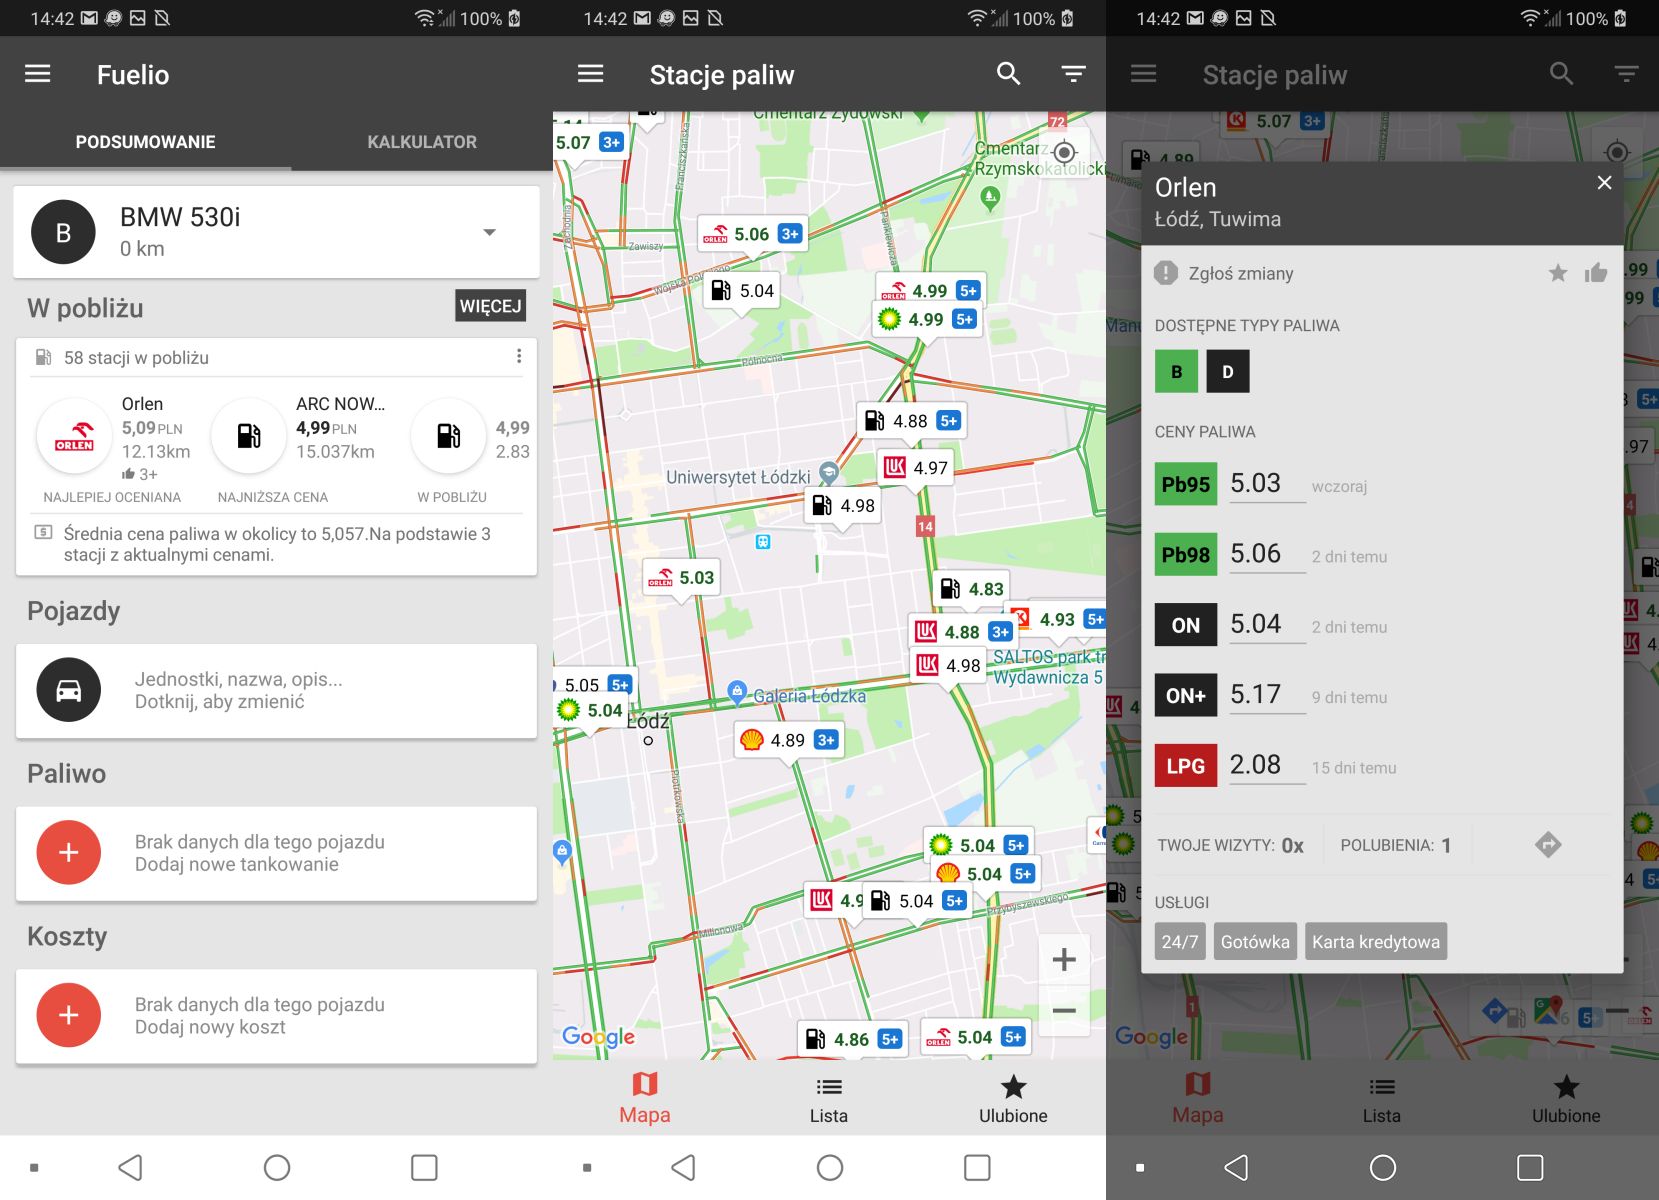Zoom out the map with the minus button
1659x1200 pixels.
[x=1064, y=1010]
